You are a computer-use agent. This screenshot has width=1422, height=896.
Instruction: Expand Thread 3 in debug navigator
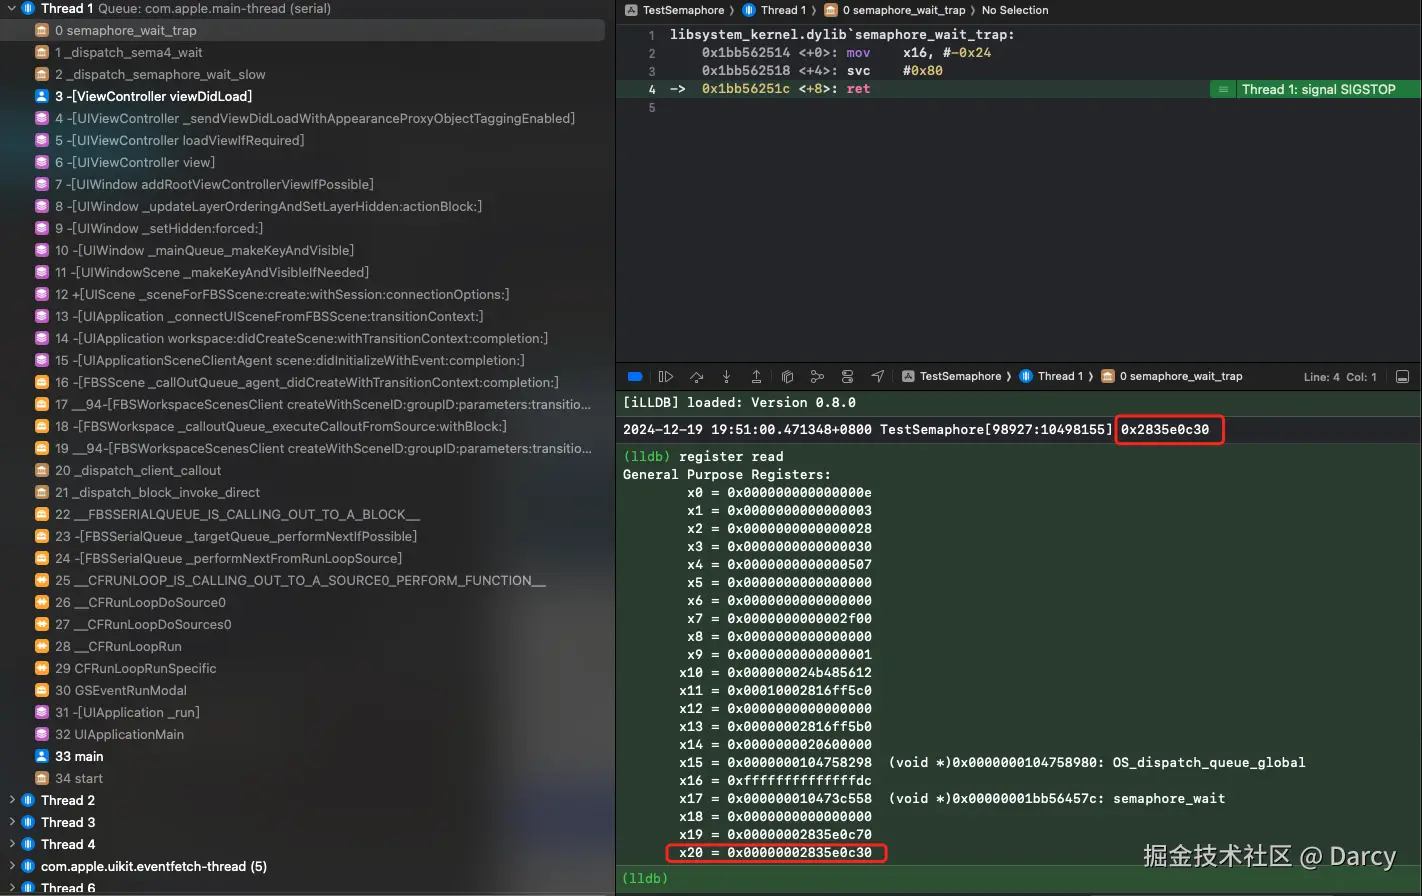click(x=11, y=822)
